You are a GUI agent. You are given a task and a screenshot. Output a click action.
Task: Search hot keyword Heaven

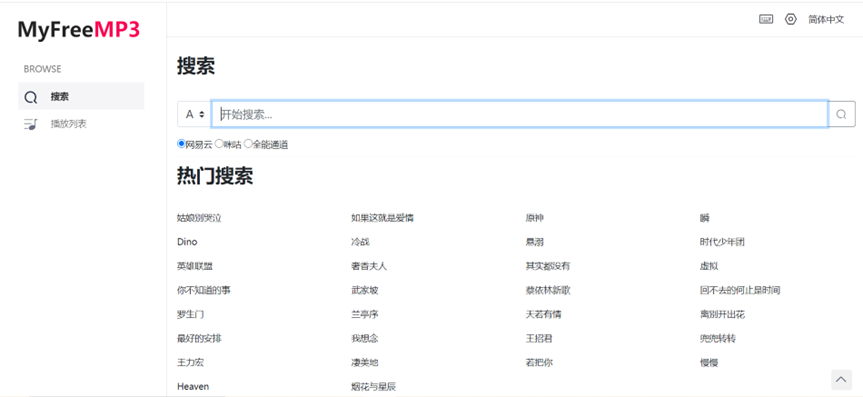coord(193,387)
